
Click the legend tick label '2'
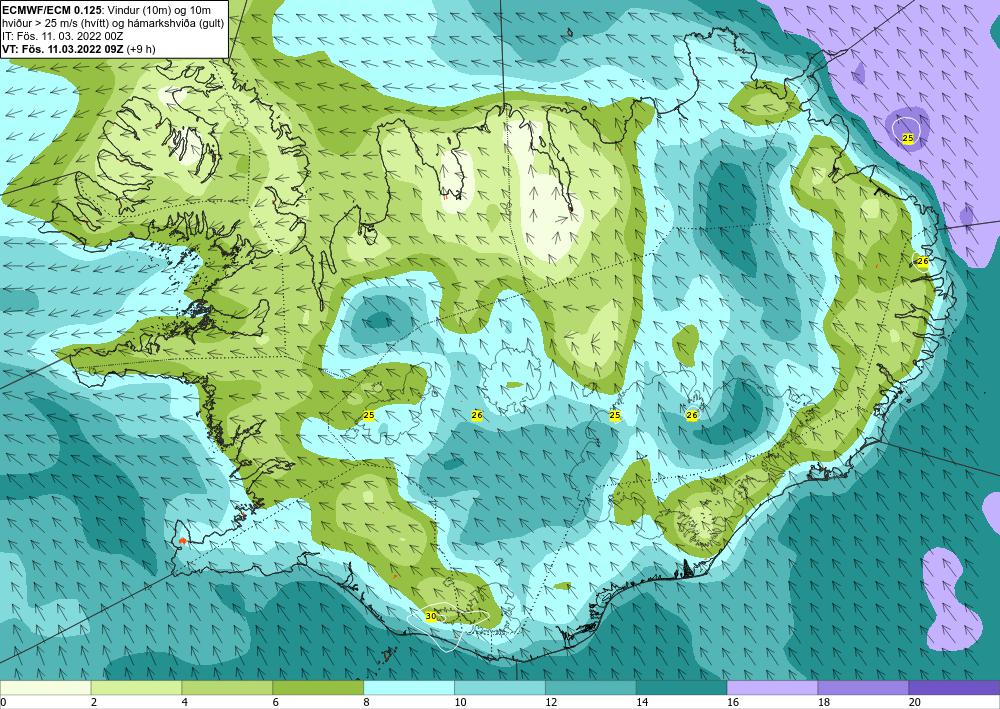94,703
